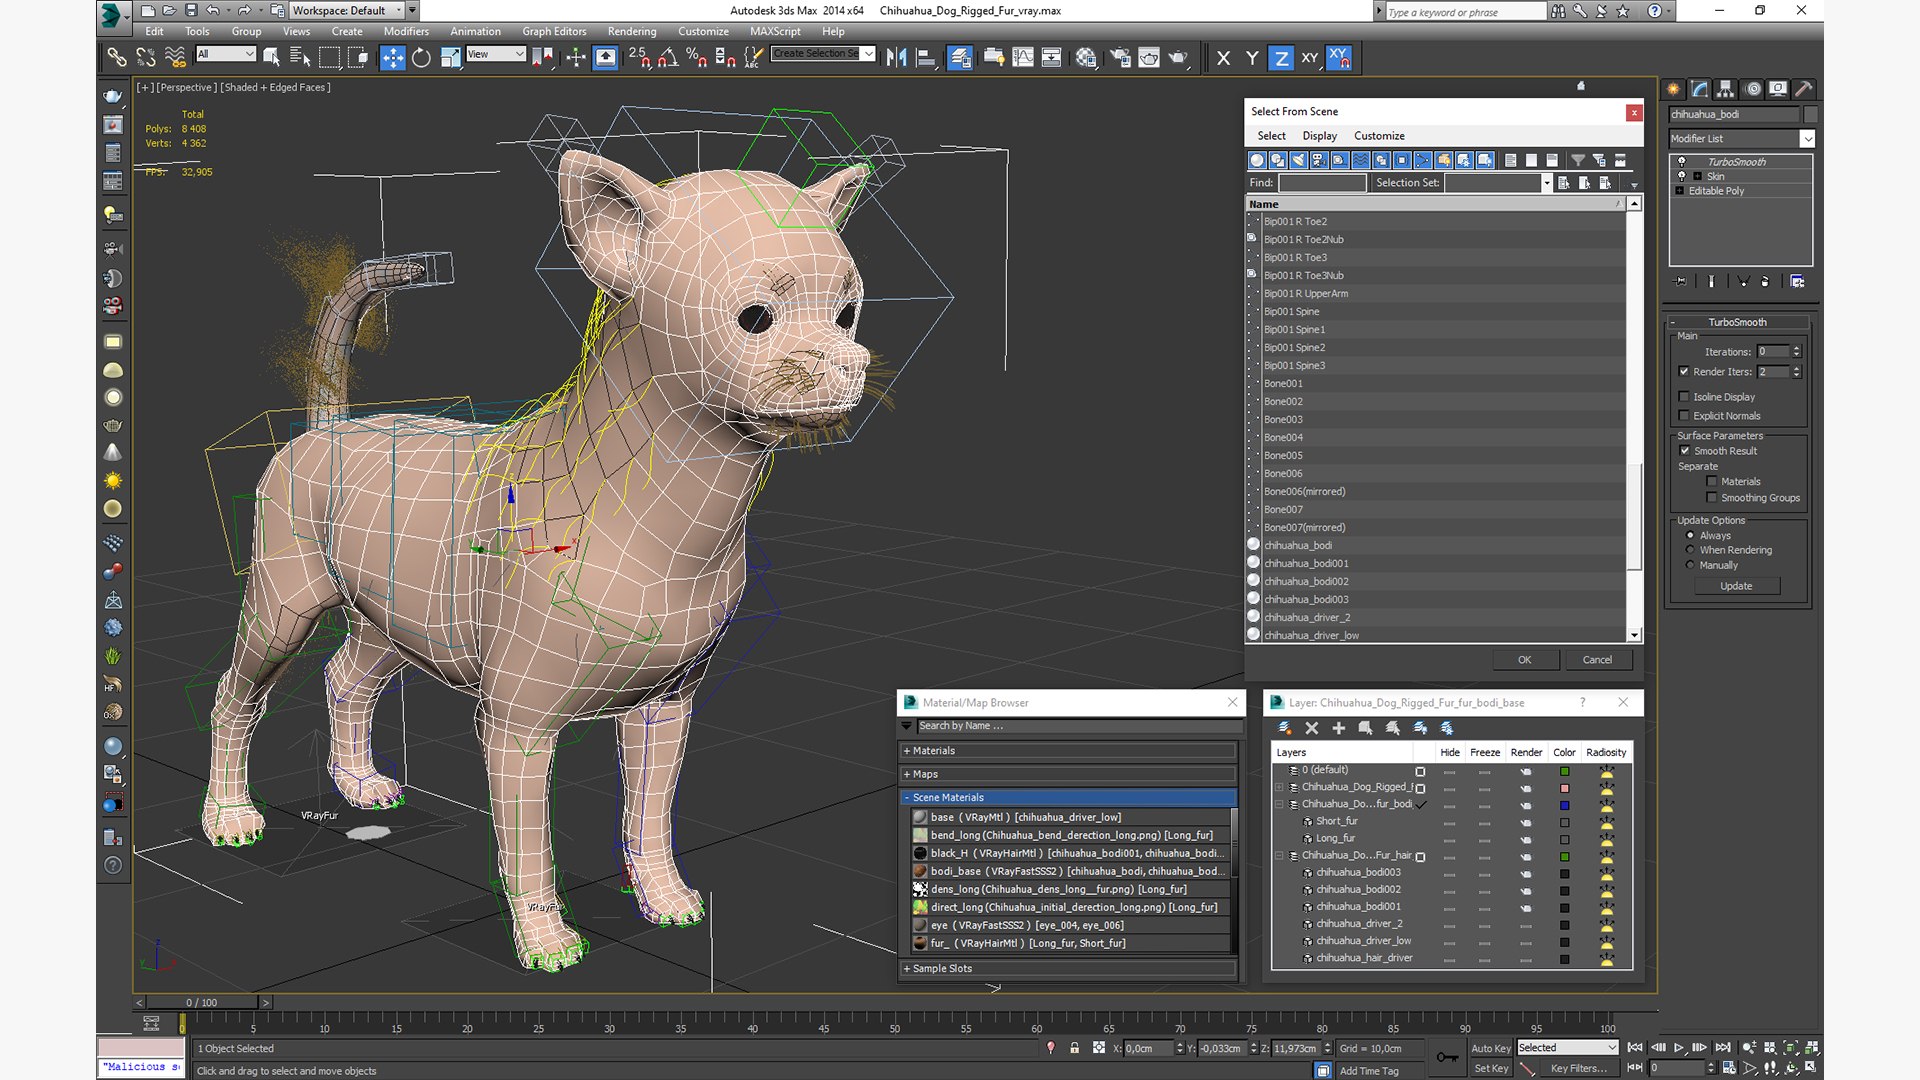Select Always update option
The height and width of the screenshot is (1080, 1920).
coord(1691,536)
